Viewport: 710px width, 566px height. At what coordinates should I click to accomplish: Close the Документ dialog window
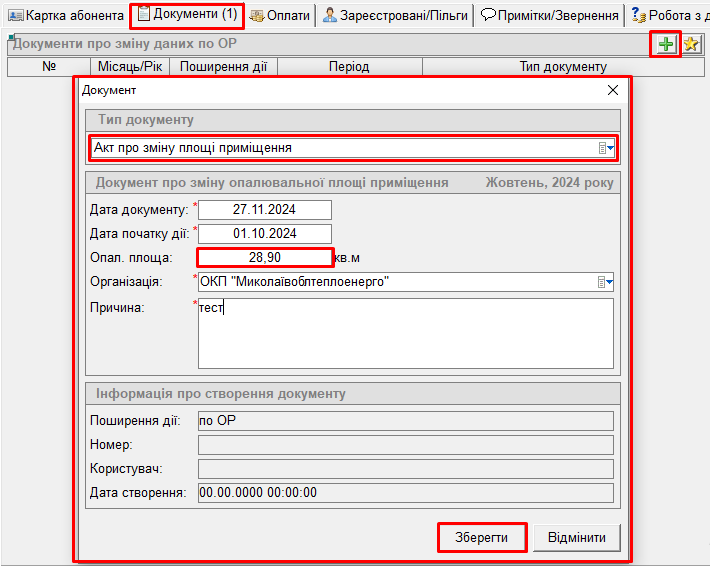(613, 90)
